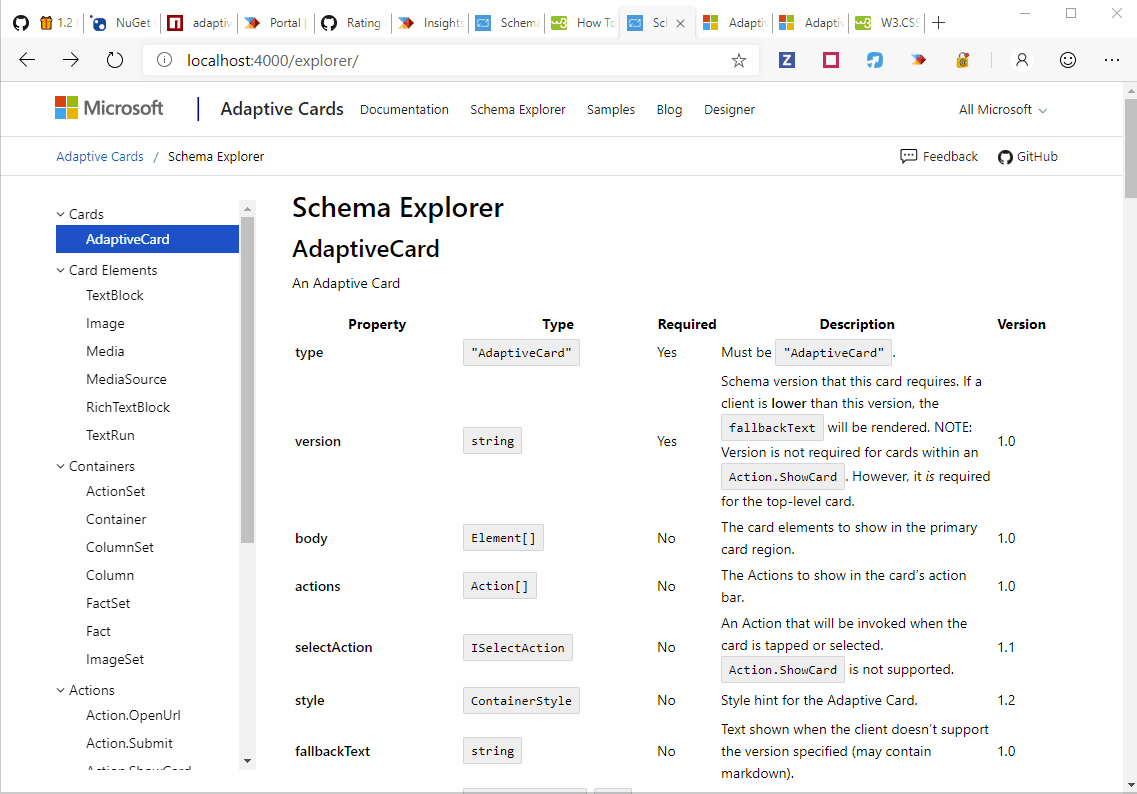Bookmark this page with the star icon
This screenshot has height=794, width=1137.
coord(738,60)
